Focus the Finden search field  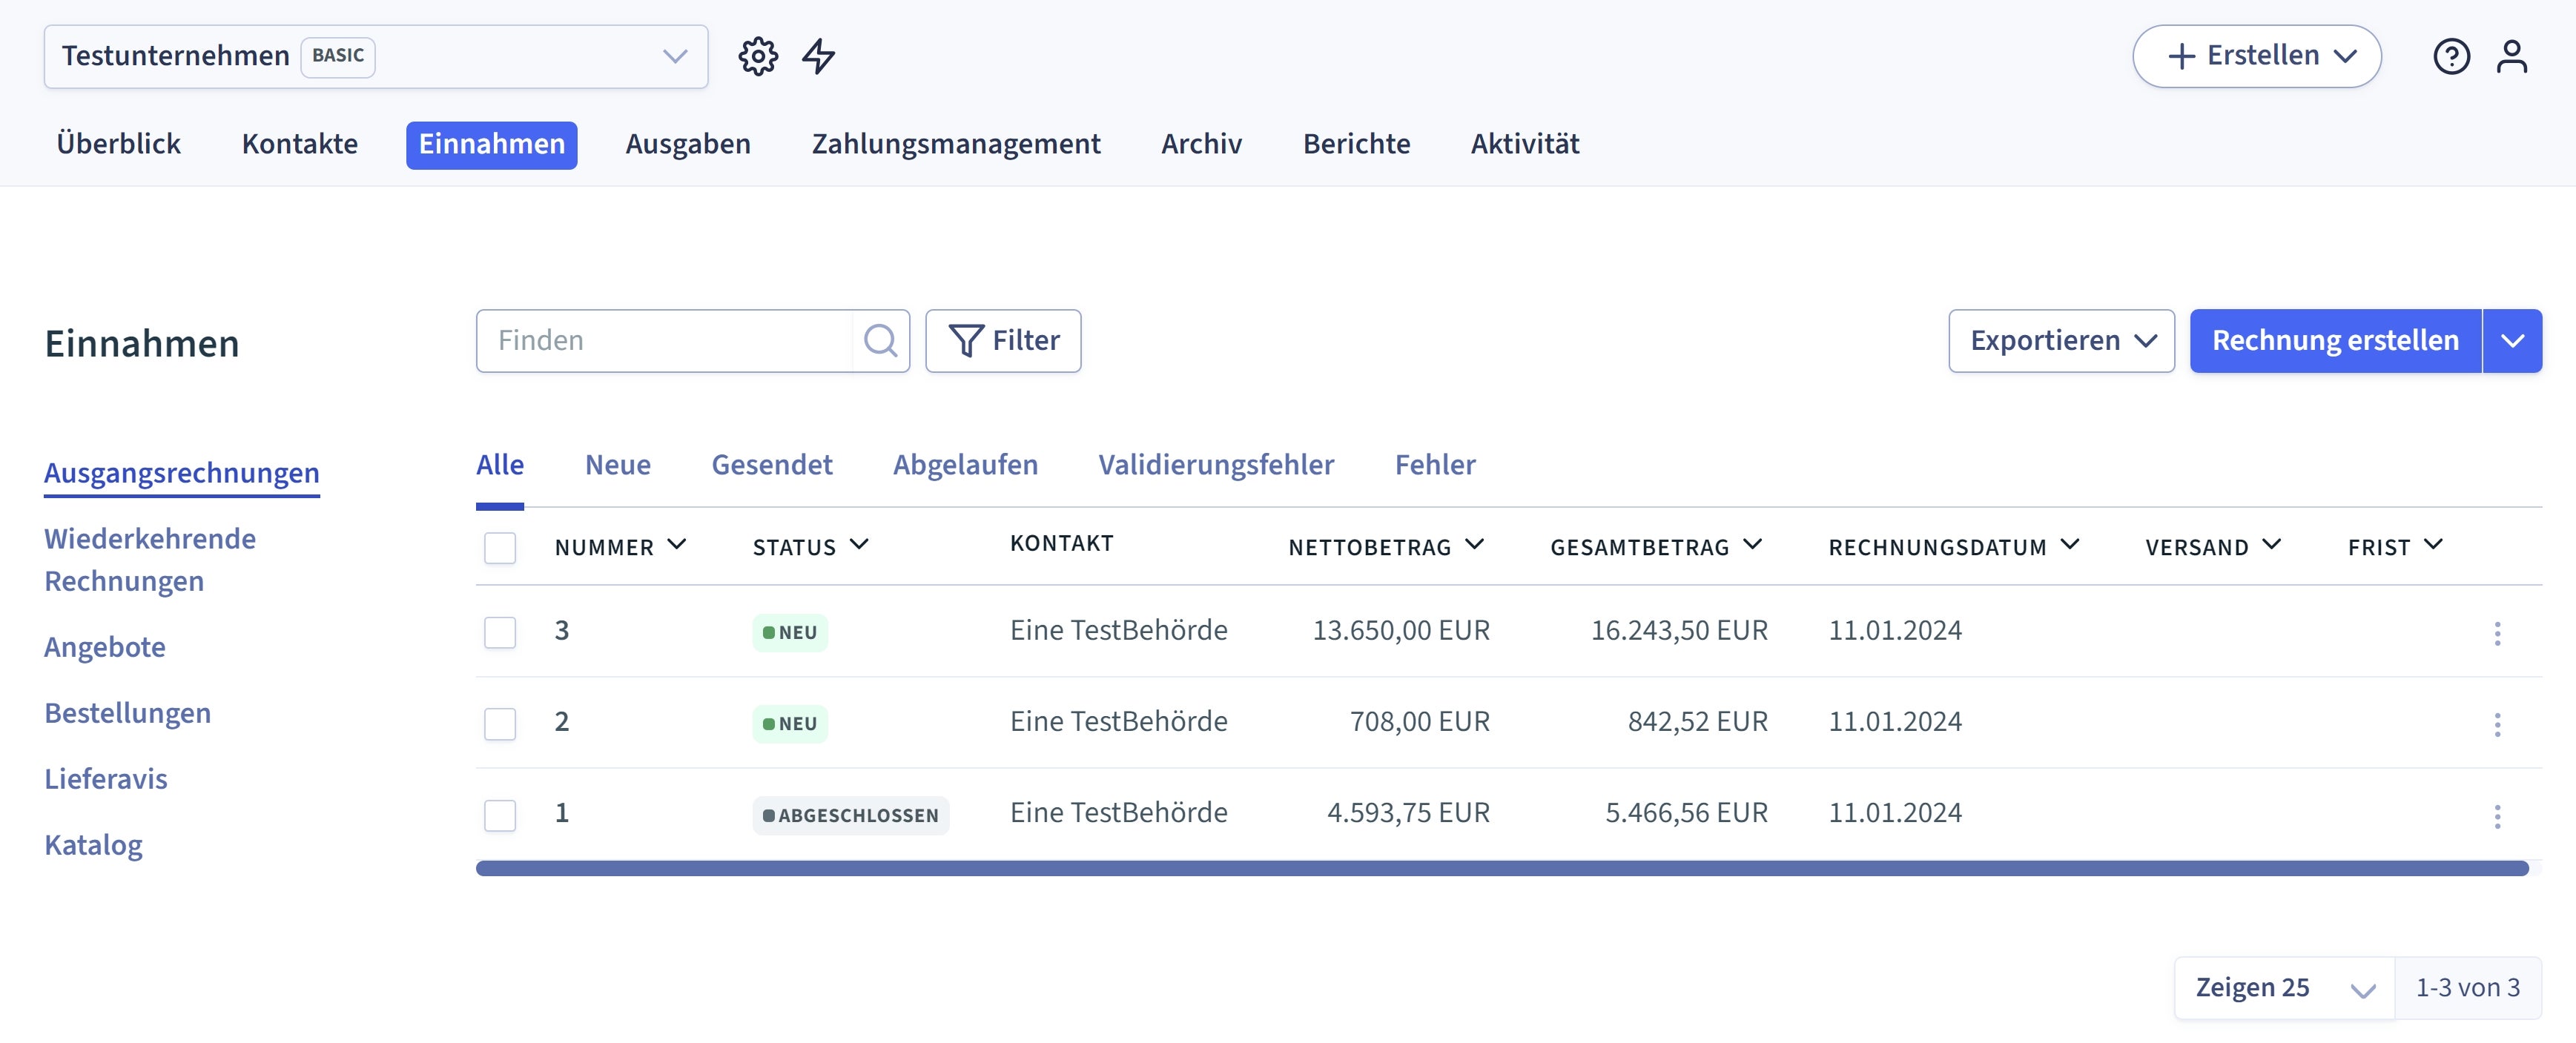click(665, 341)
